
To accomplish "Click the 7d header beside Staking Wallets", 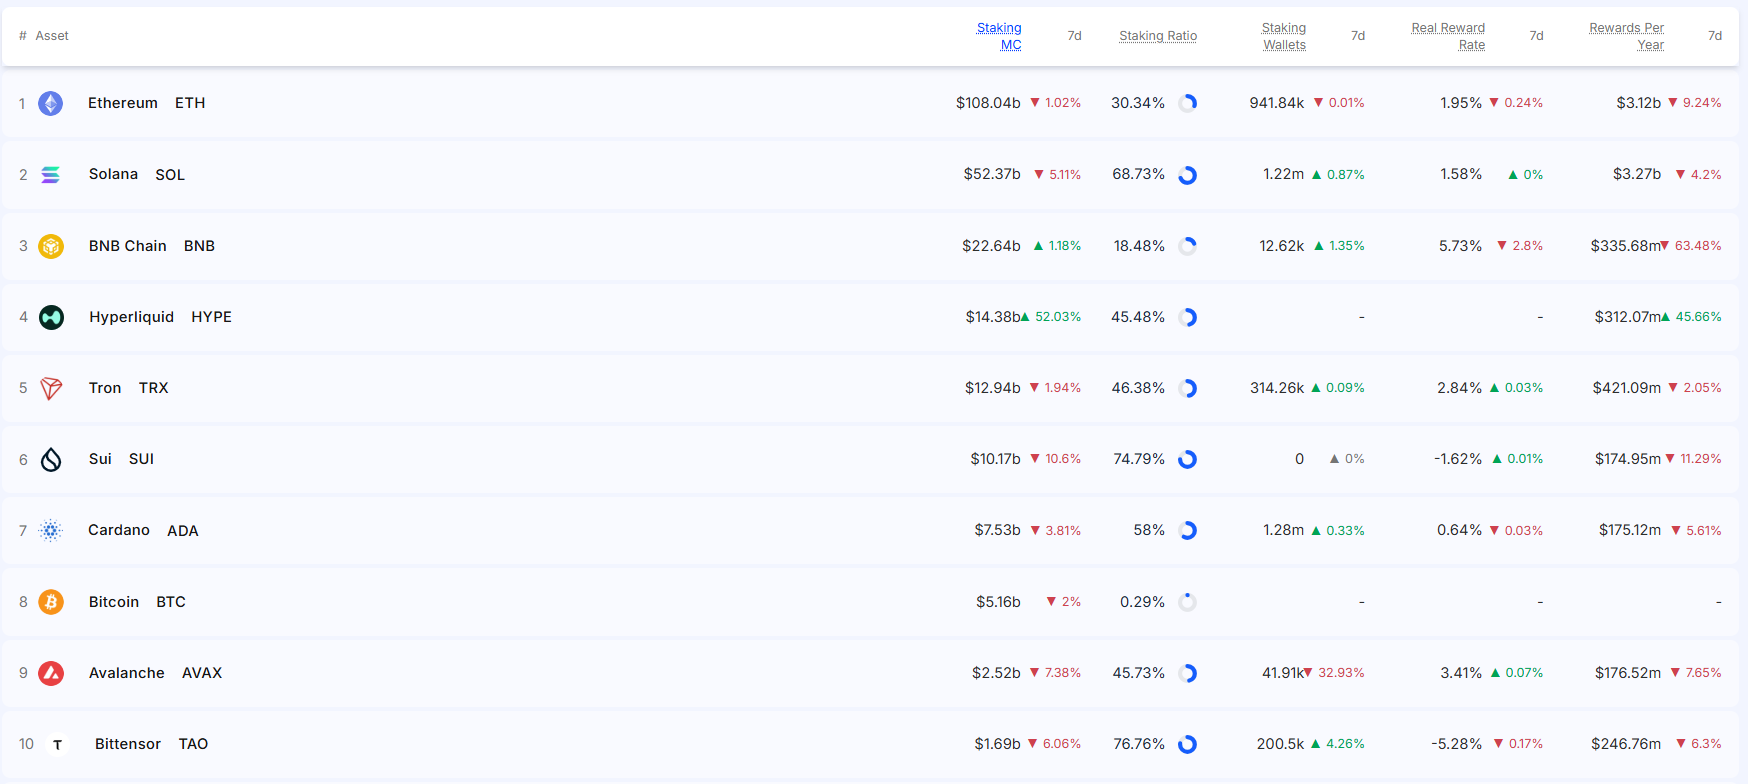I will click(1358, 36).
